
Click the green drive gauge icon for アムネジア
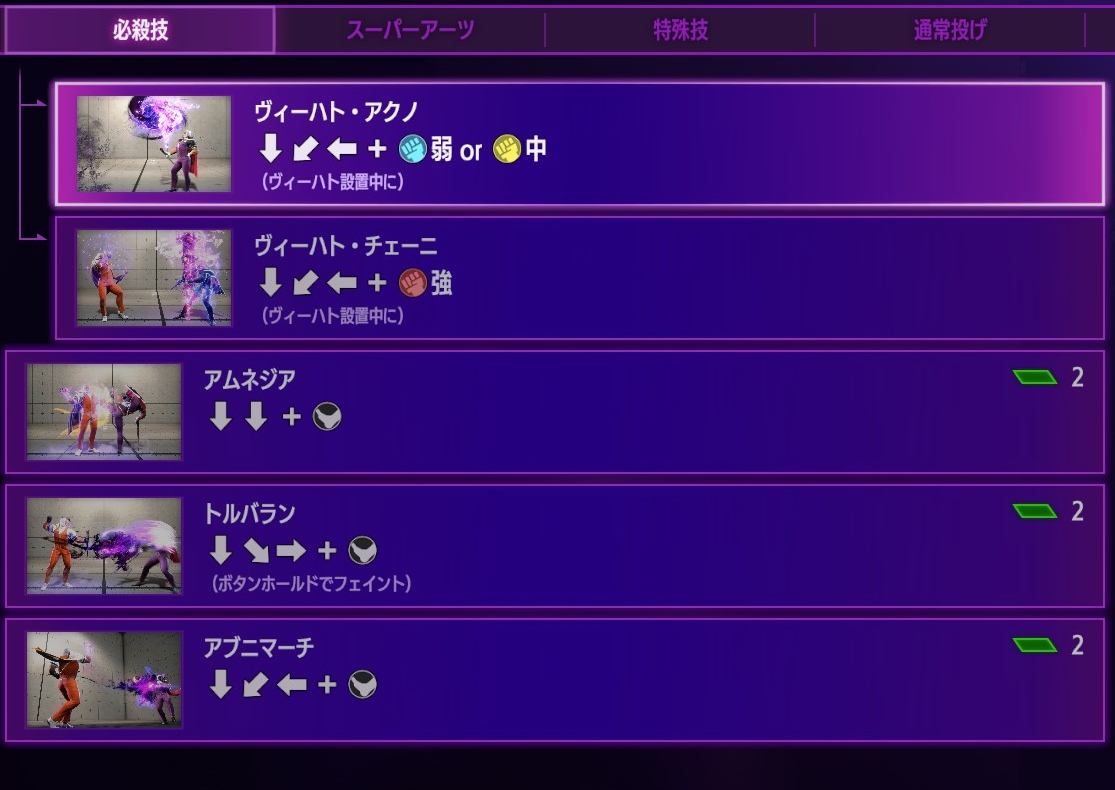coord(1035,377)
